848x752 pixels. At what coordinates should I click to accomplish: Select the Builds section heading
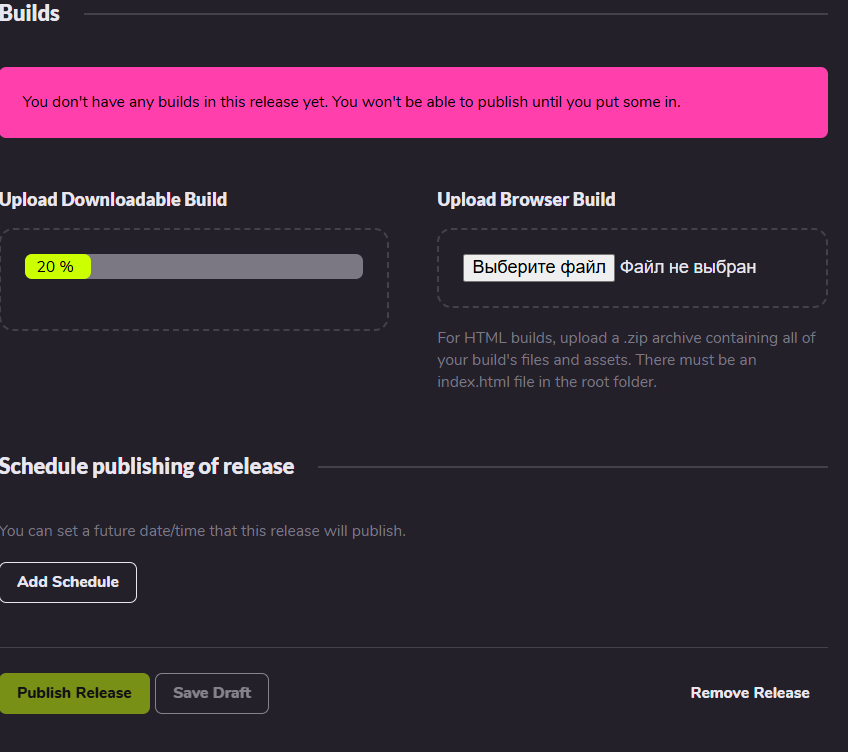point(30,14)
